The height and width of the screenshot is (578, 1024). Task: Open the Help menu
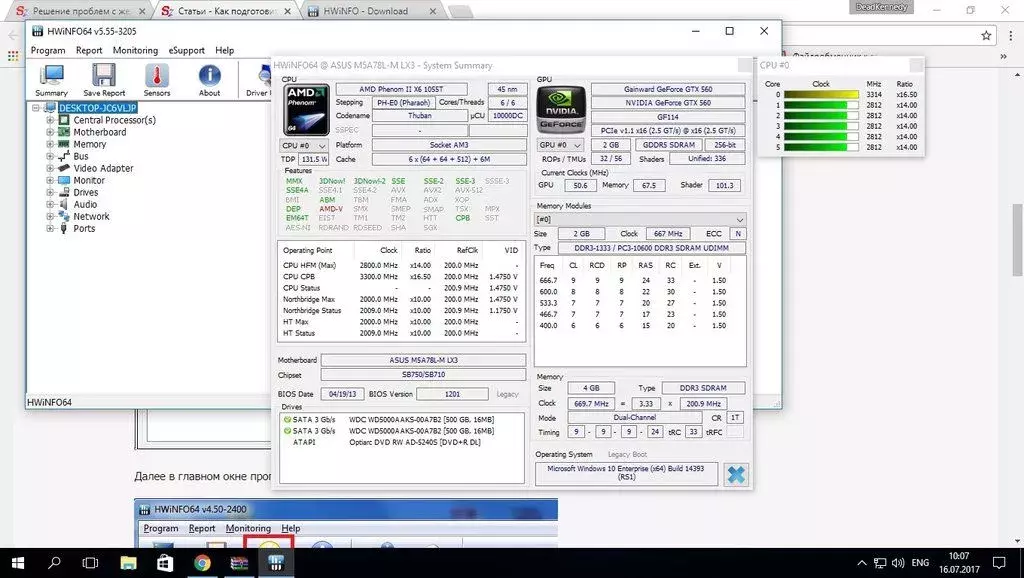[225, 50]
